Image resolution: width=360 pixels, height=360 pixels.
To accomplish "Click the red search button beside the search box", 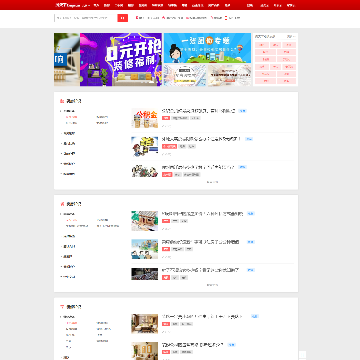I will (122, 18).
